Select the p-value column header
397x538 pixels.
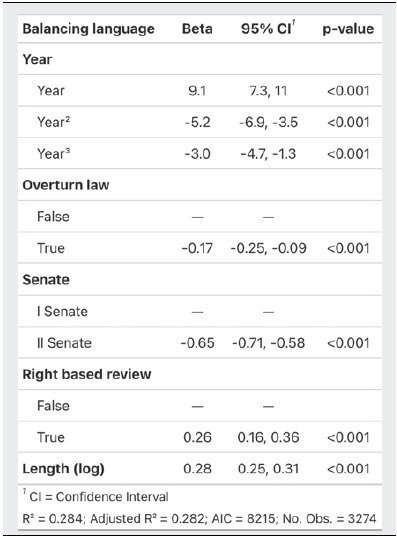tap(348, 29)
